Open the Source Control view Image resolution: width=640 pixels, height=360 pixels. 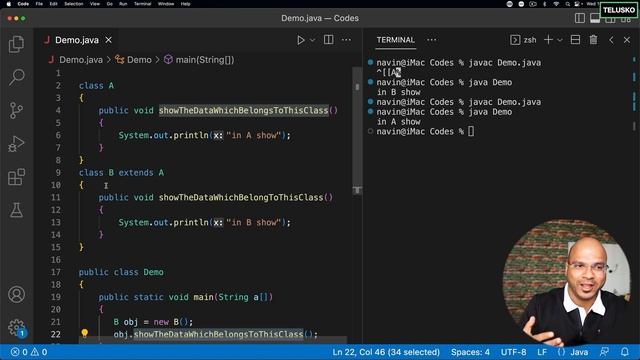tap(16, 110)
